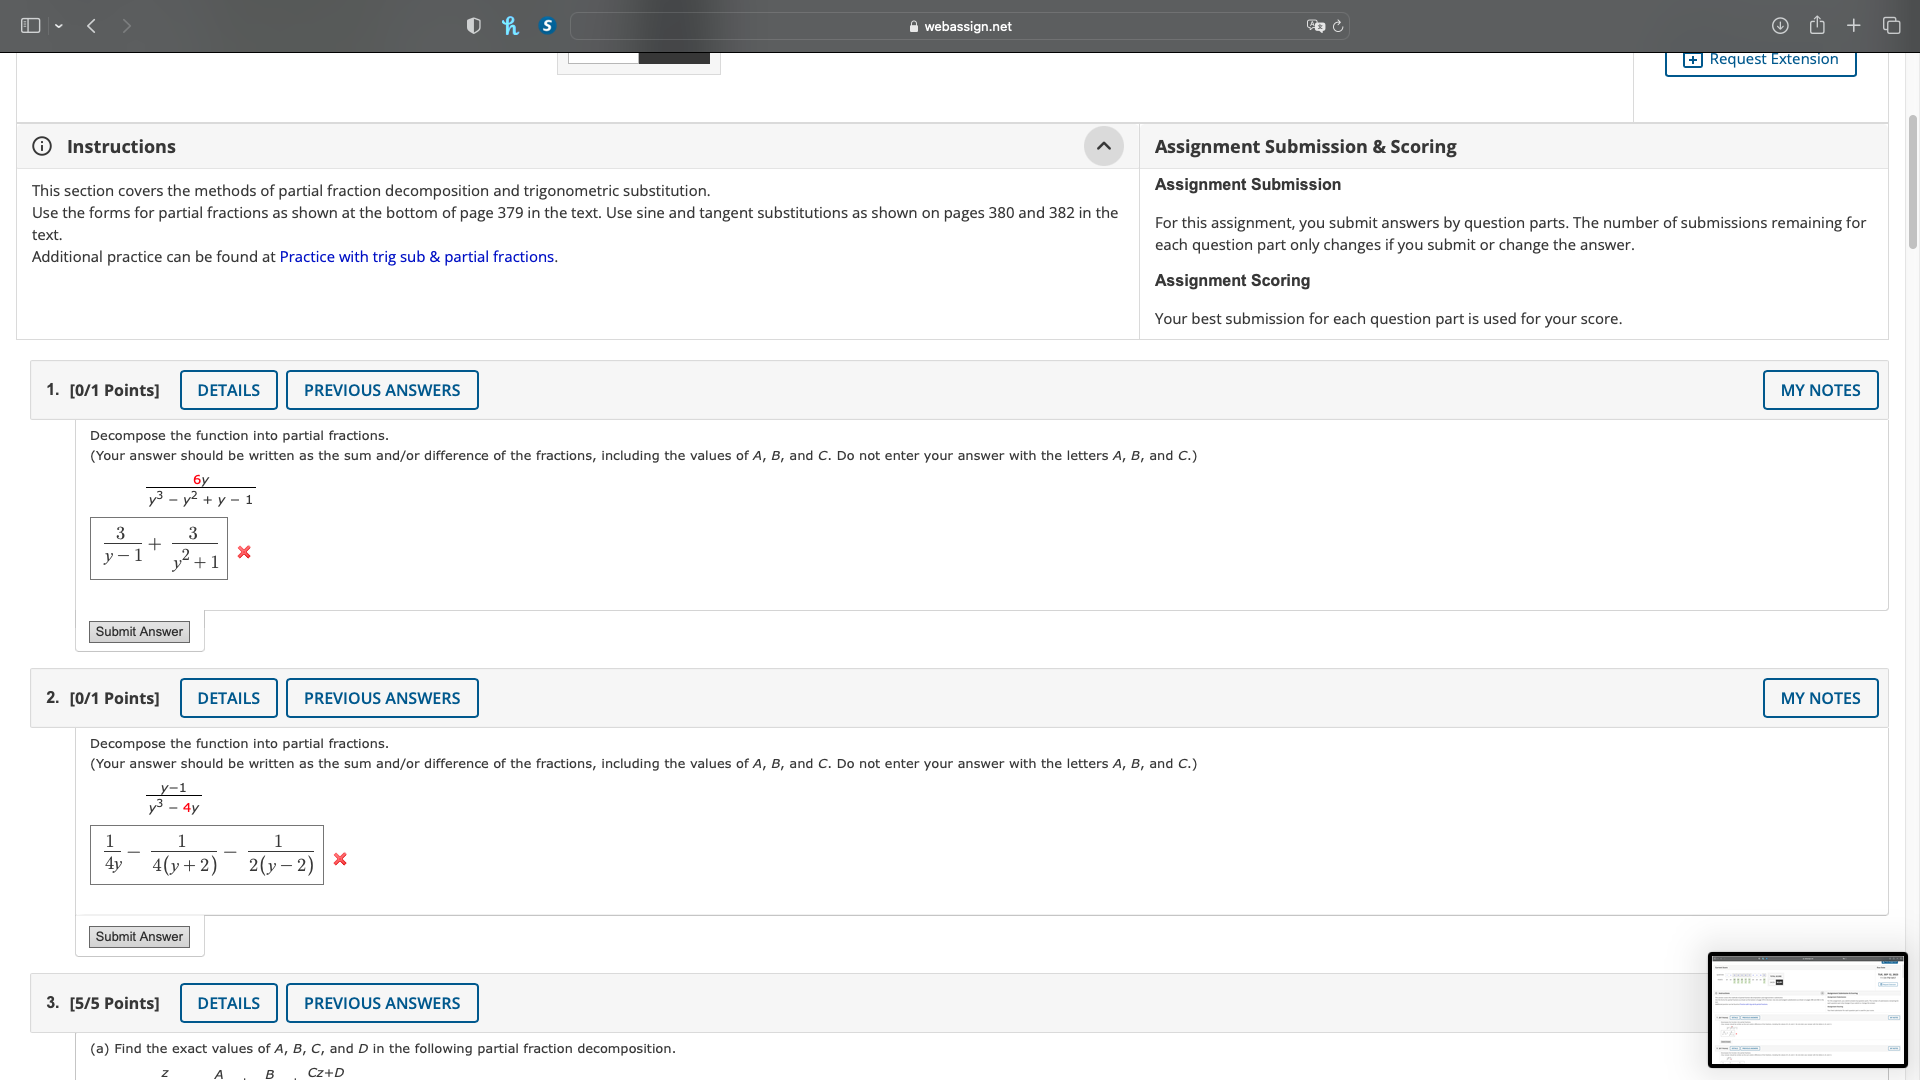Click Request Extension button
The image size is (1920, 1080).
(1760, 59)
